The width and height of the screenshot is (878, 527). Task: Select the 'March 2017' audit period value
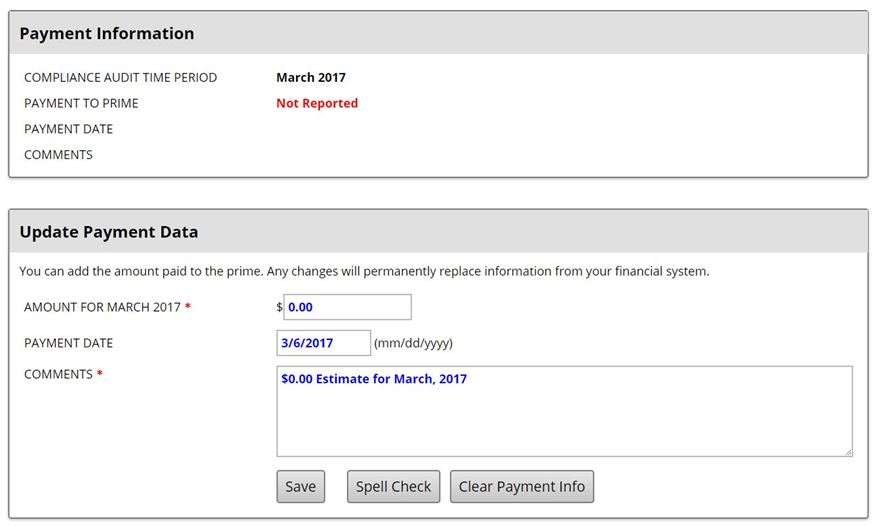click(310, 77)
